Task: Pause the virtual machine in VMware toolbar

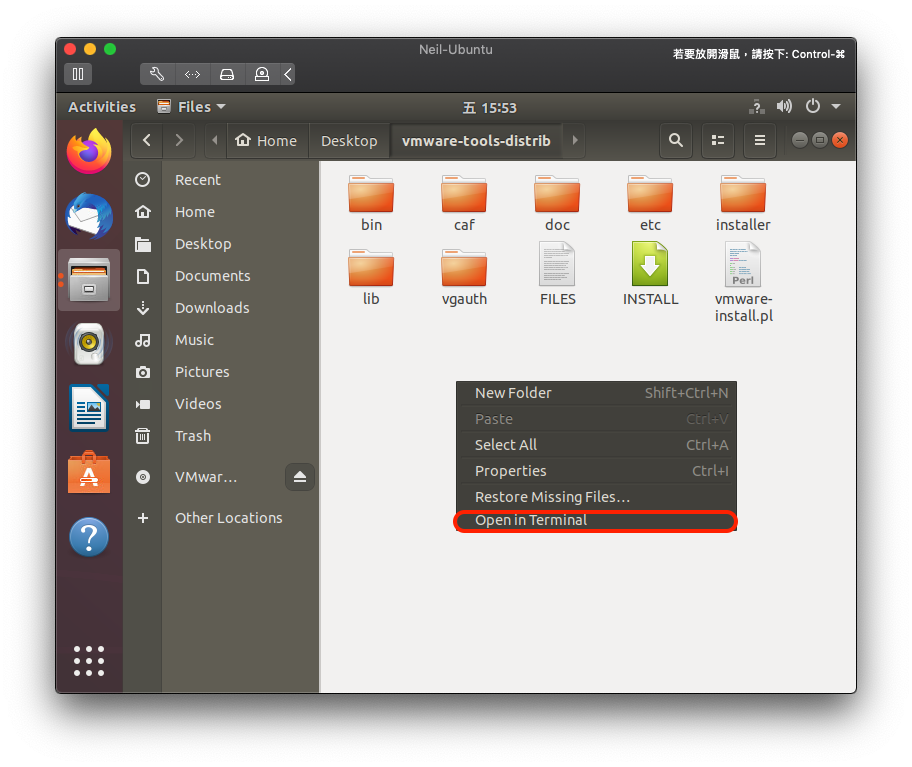Action: [x=78, y=74]
